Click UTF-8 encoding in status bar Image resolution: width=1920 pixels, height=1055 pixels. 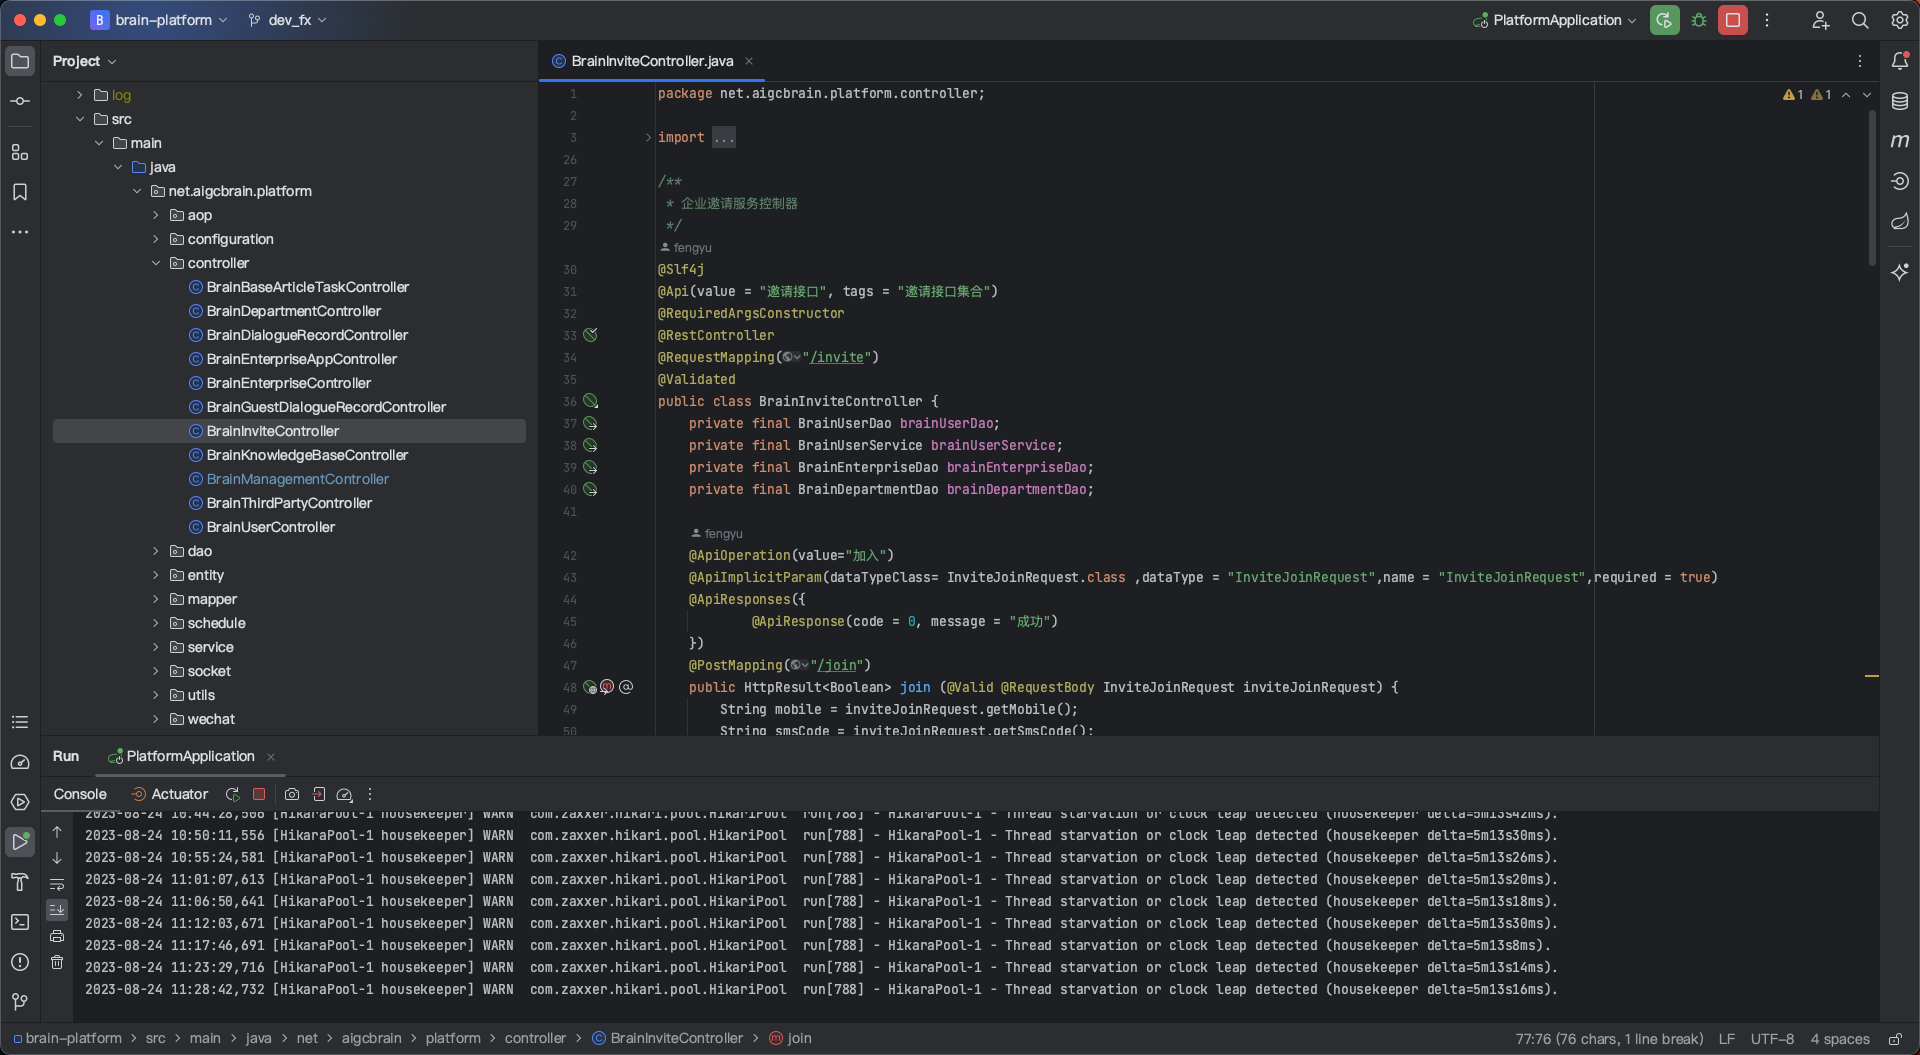pos(1772,1039)
